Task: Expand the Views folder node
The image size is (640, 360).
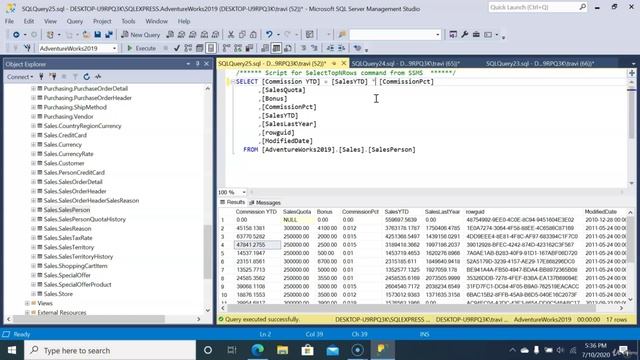Action: click(x=27, y=303)
